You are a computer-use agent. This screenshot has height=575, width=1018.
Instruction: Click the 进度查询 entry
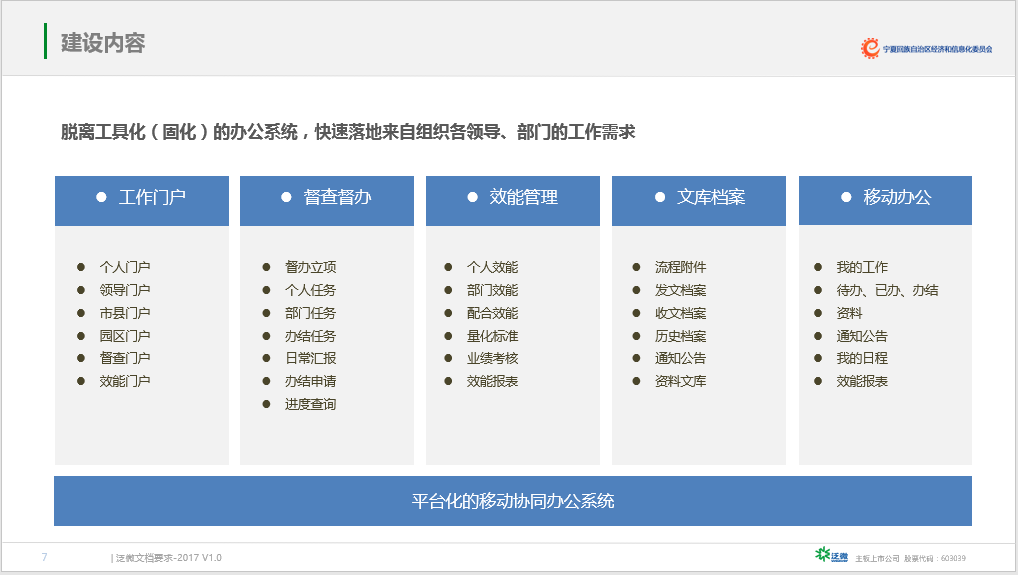click(310, 404)
